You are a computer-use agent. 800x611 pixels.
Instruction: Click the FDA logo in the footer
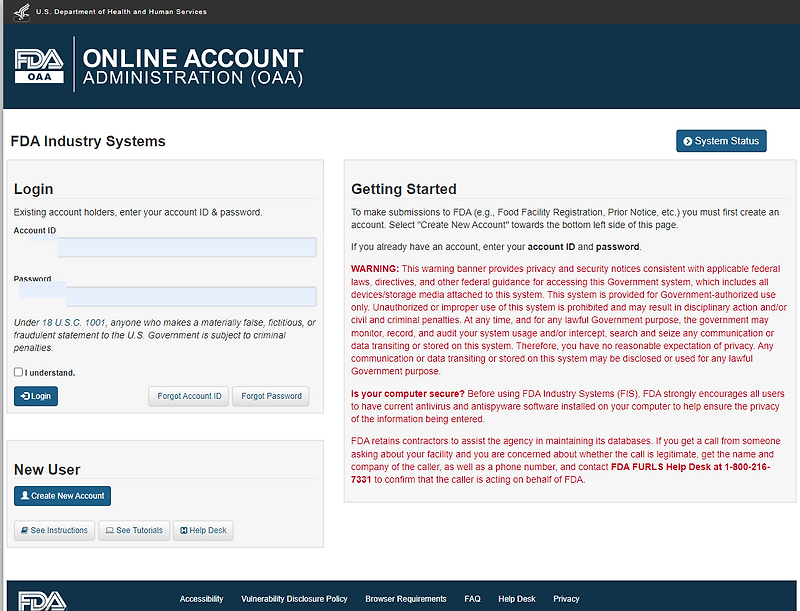[x=42, y=601]
